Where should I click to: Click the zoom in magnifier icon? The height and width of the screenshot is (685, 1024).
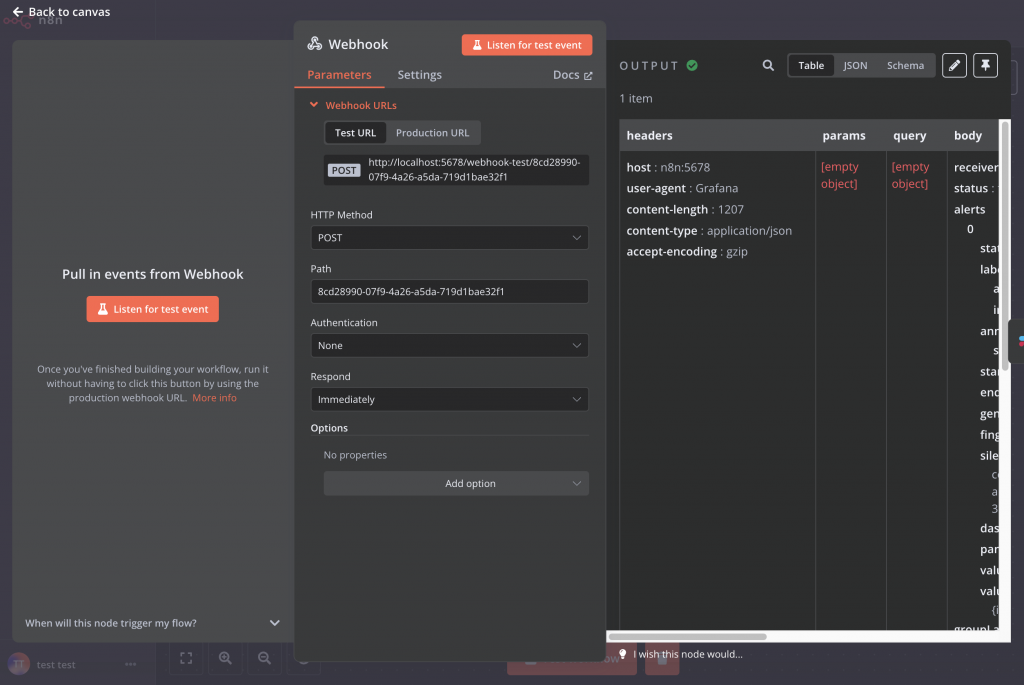(225, 658)
